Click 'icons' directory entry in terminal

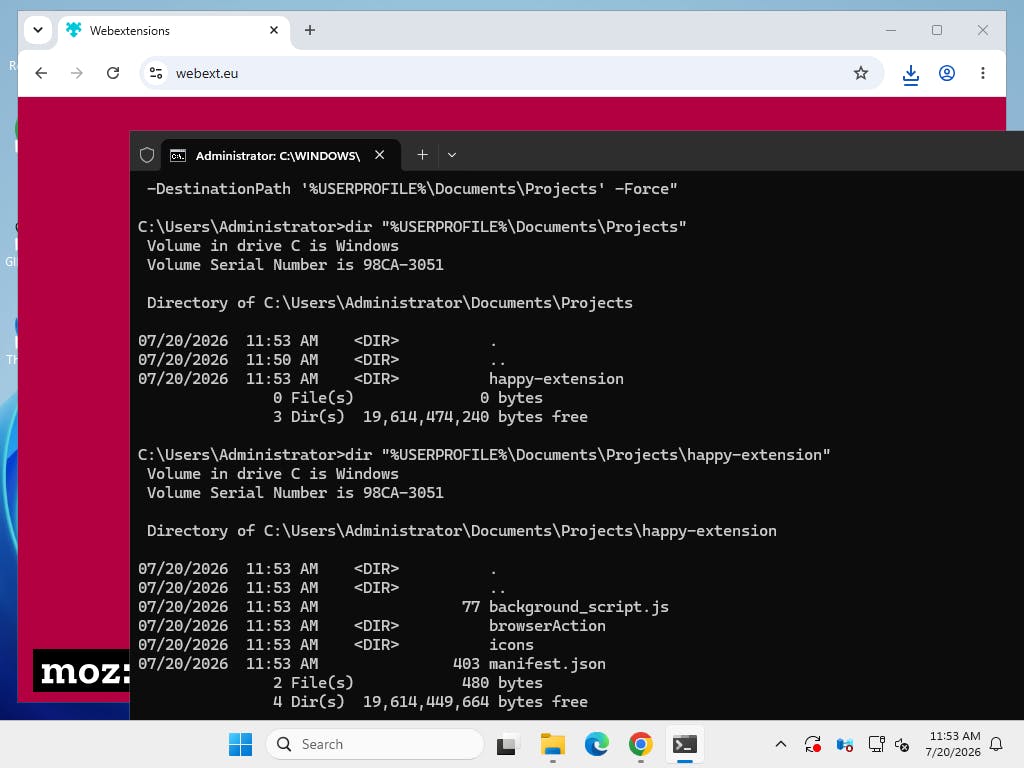click(x=511, y=645)
